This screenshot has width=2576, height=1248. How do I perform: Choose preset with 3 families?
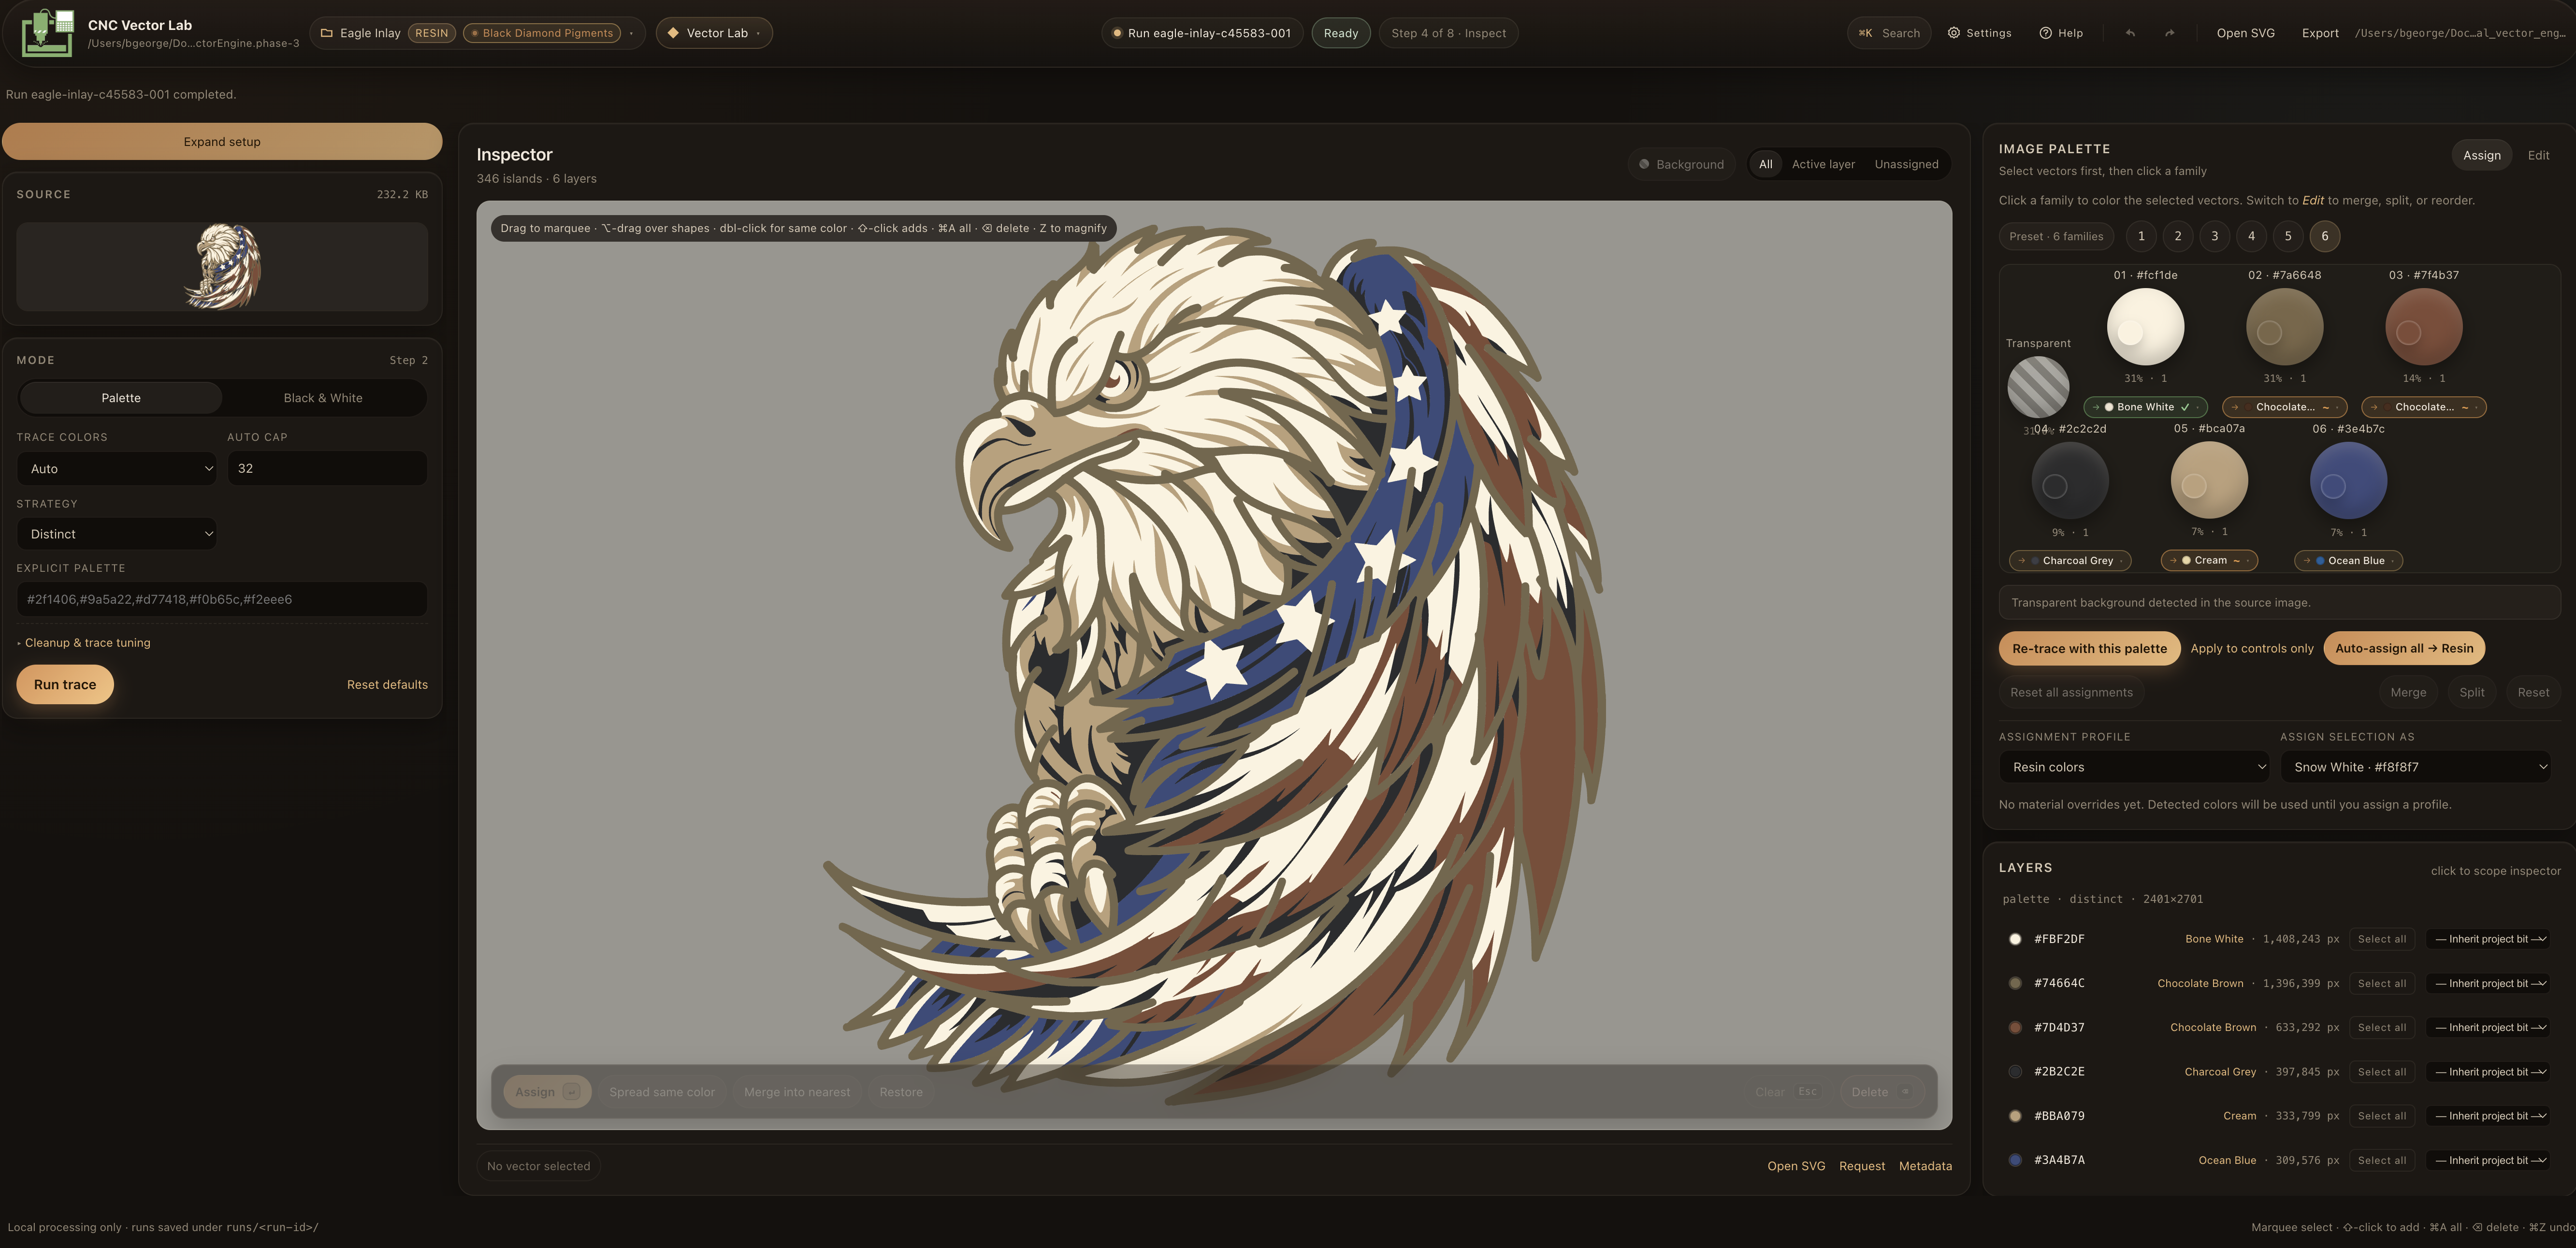pyautogui.click(x=2214, y=236)
